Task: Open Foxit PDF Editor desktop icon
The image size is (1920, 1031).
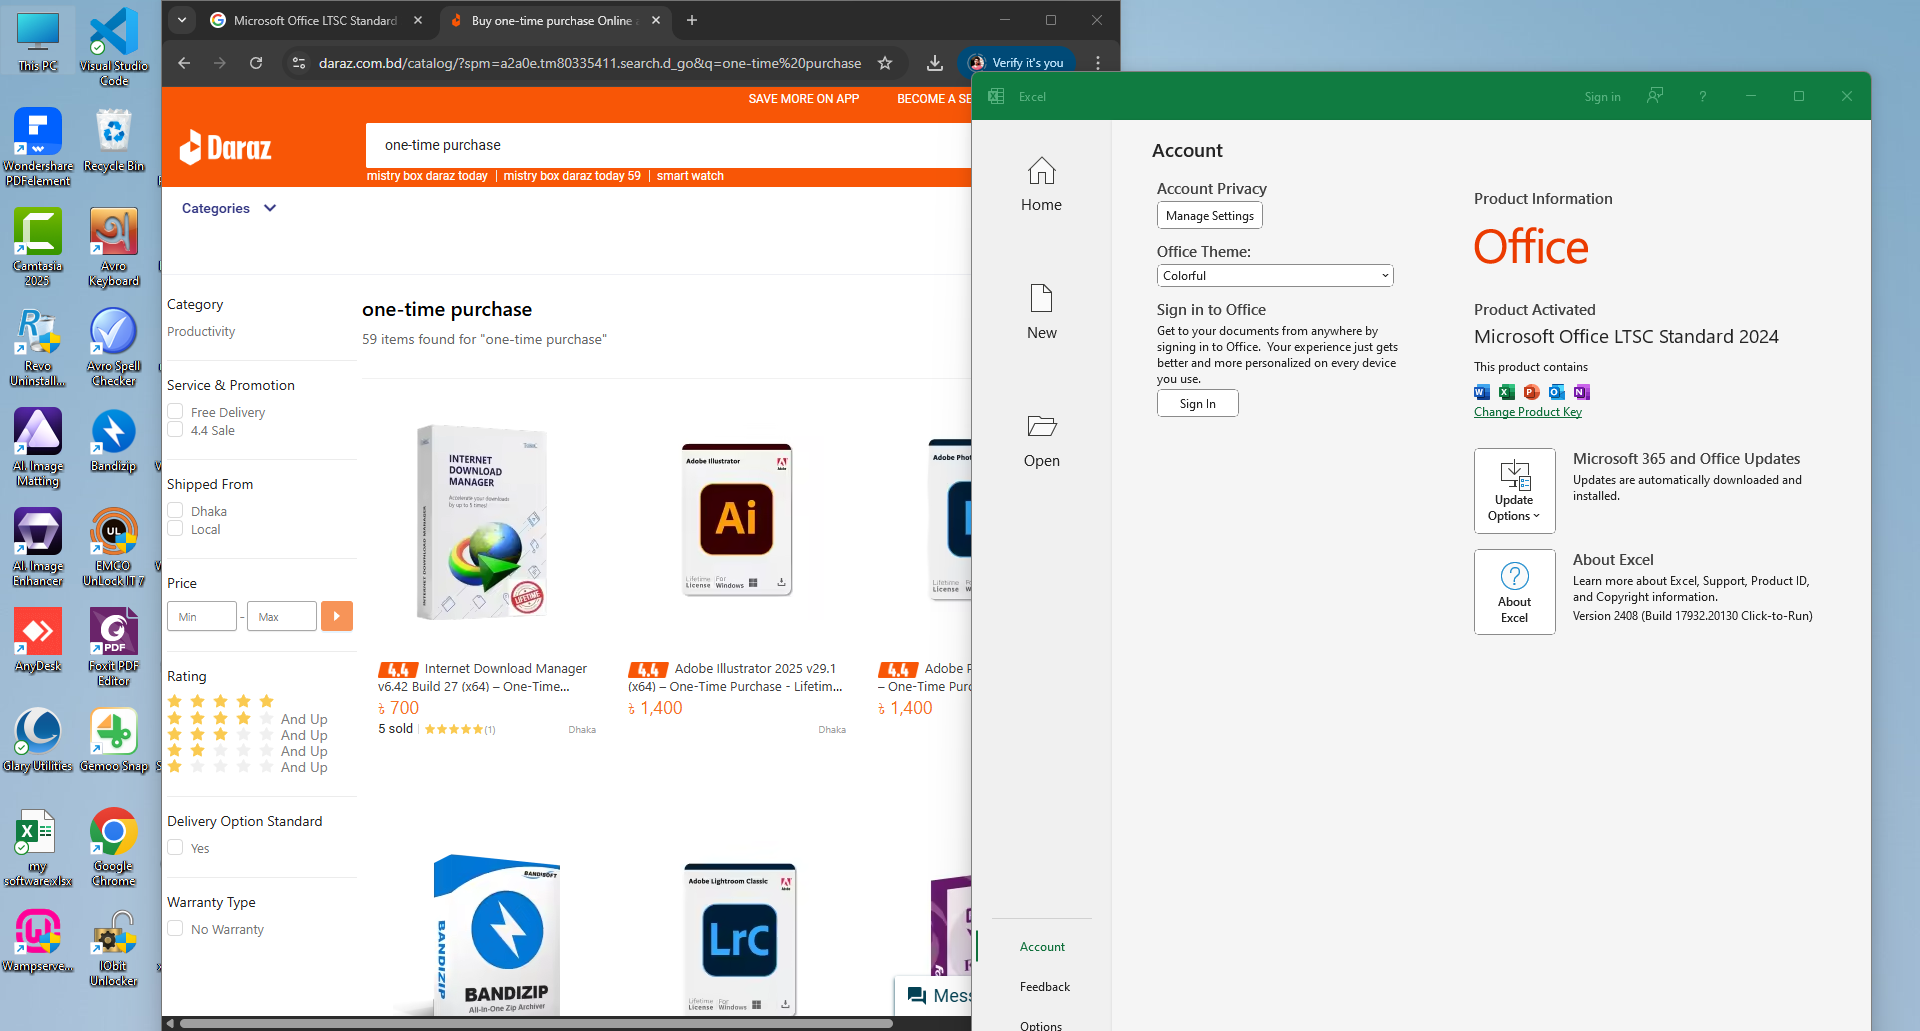Action: pos(114,647)
